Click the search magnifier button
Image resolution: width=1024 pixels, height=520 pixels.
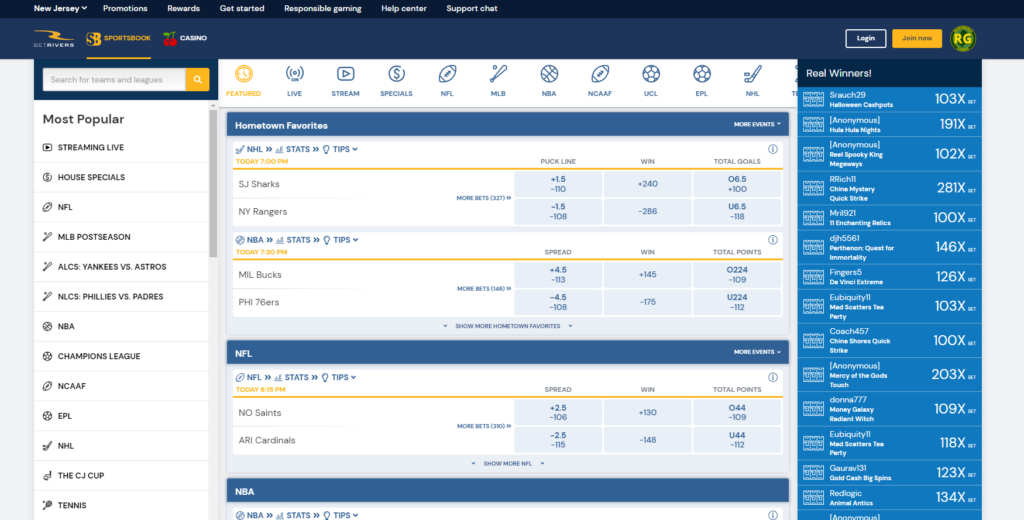[x=197, y=80]
